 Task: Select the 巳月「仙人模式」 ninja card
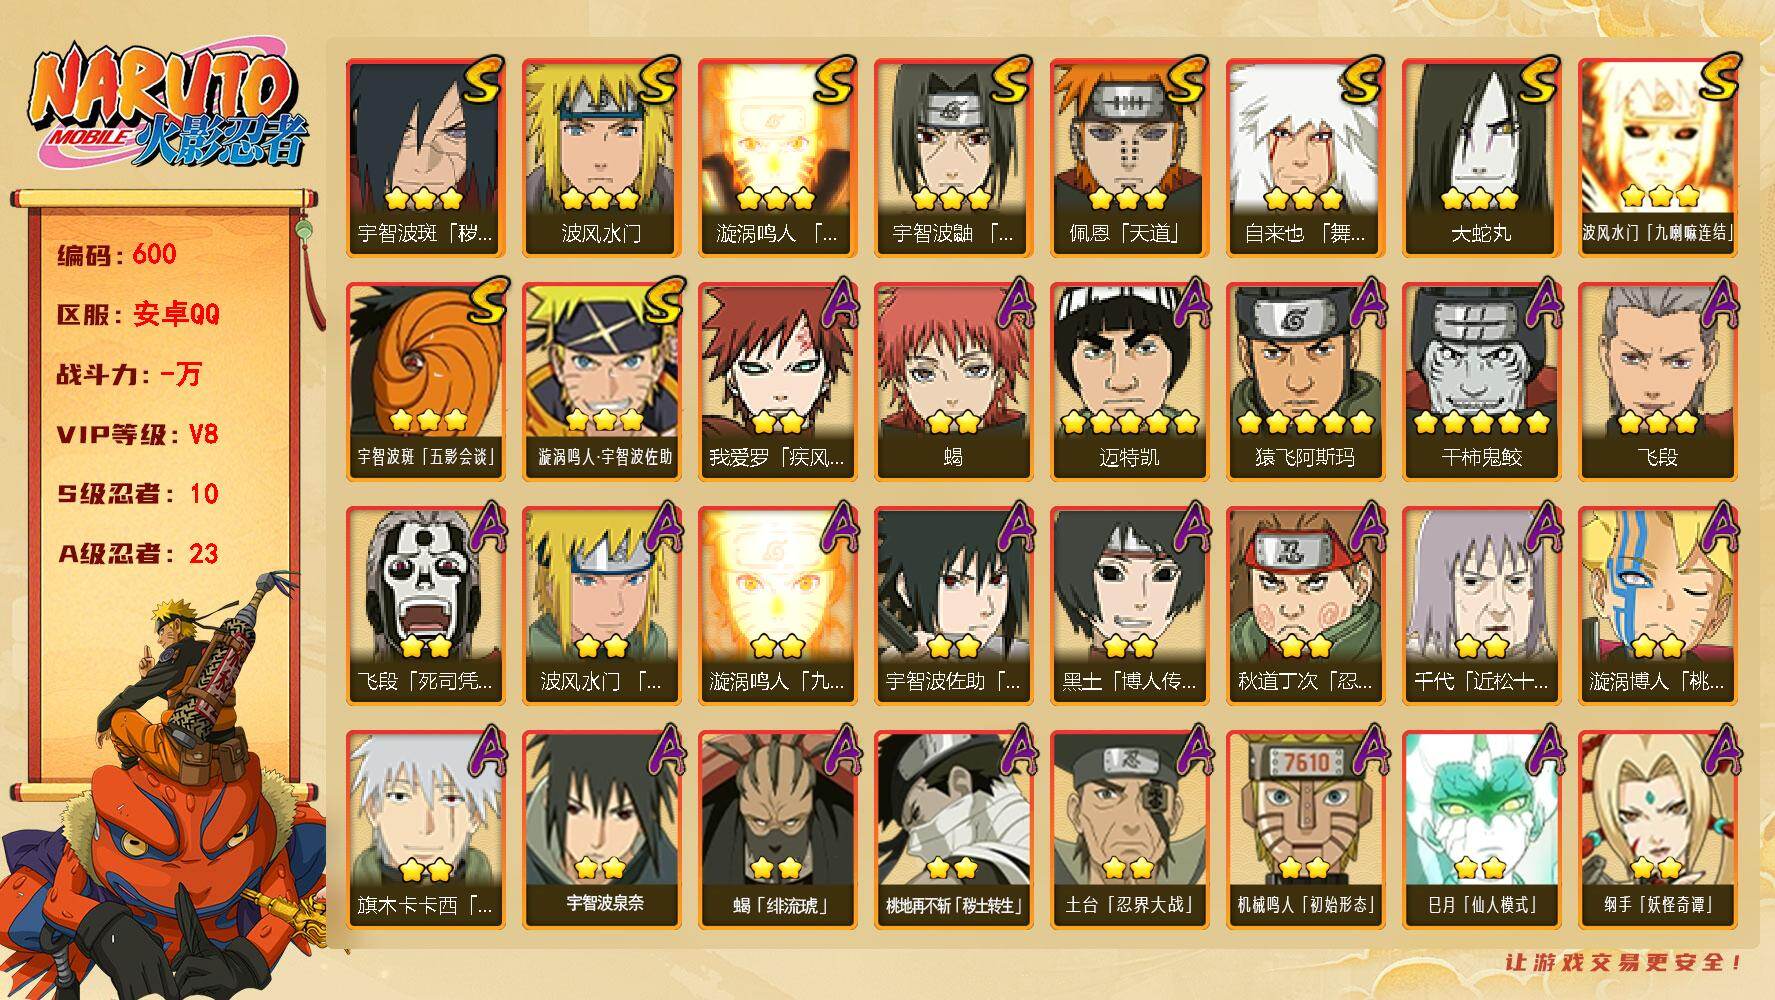click(1481, 829)
